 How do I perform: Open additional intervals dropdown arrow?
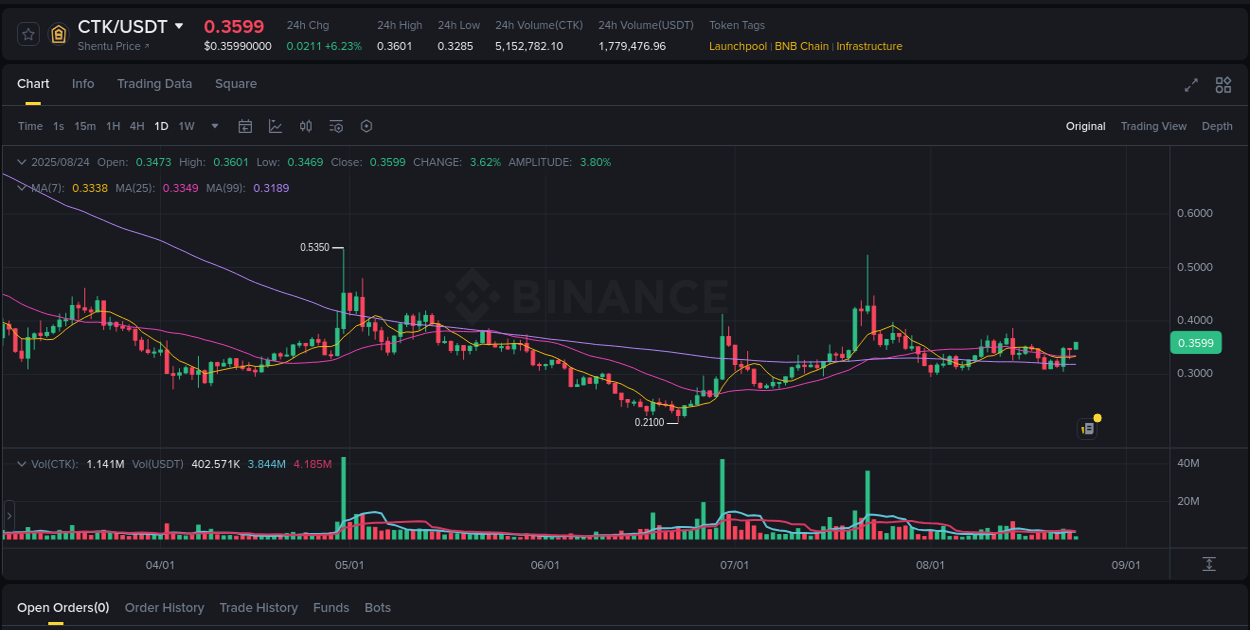[214, 126]
